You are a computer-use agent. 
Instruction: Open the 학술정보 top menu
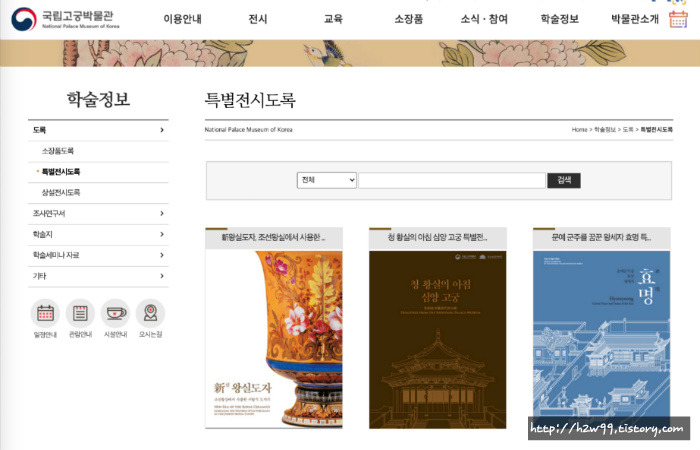(x=559, y=19)
